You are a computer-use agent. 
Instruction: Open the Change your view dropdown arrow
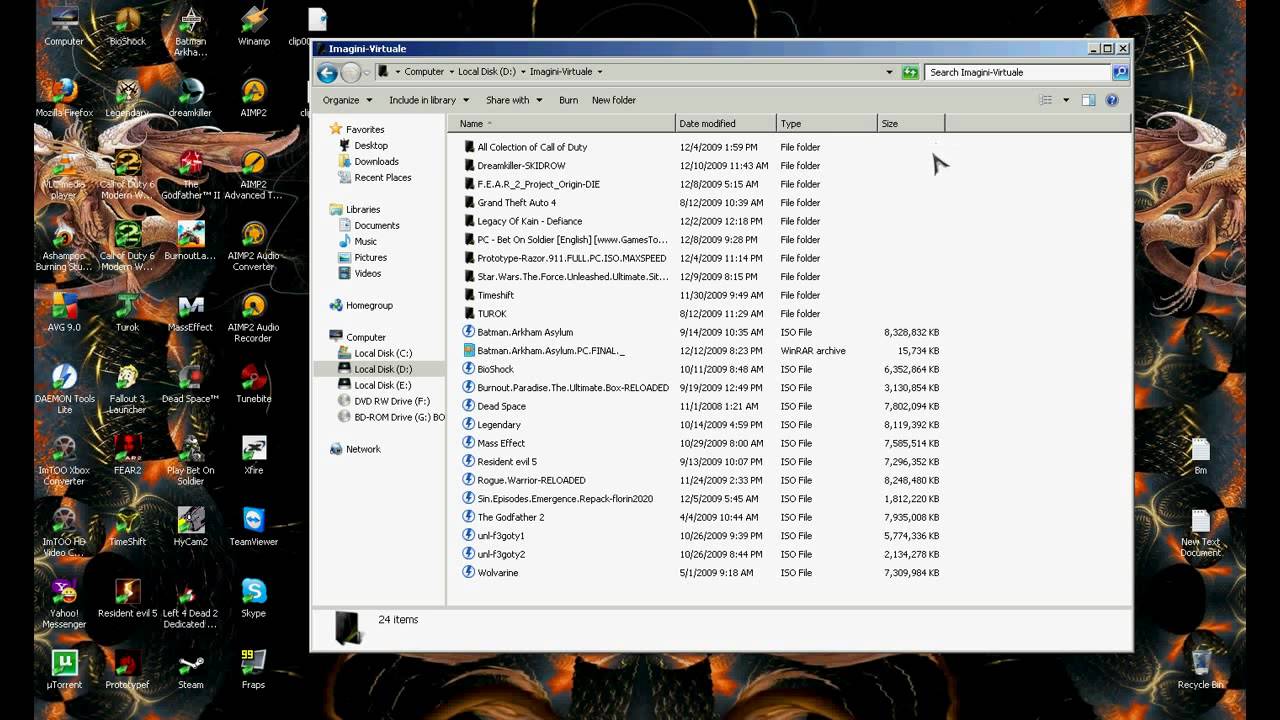(1066, 100)
